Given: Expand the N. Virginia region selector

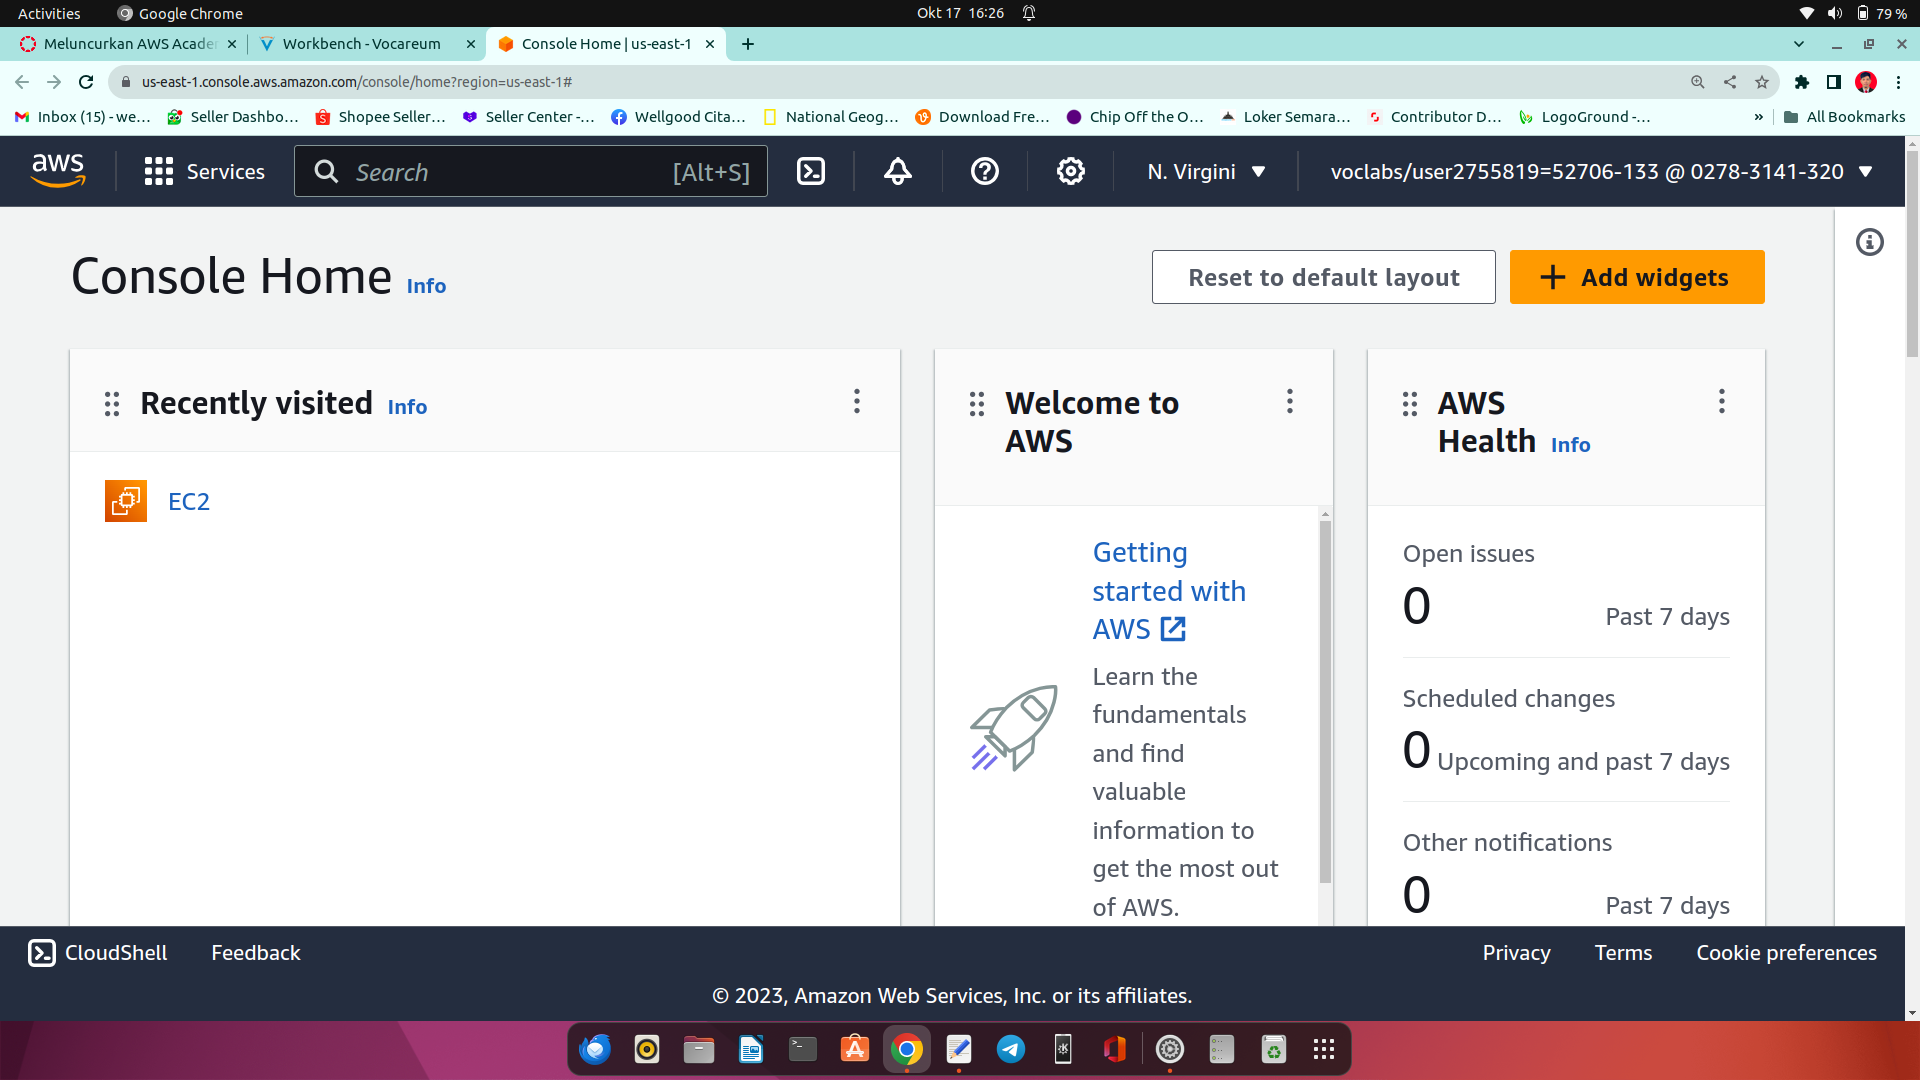Looking at the screenshot, I should pyautogui.click(x=1206, y=172).
